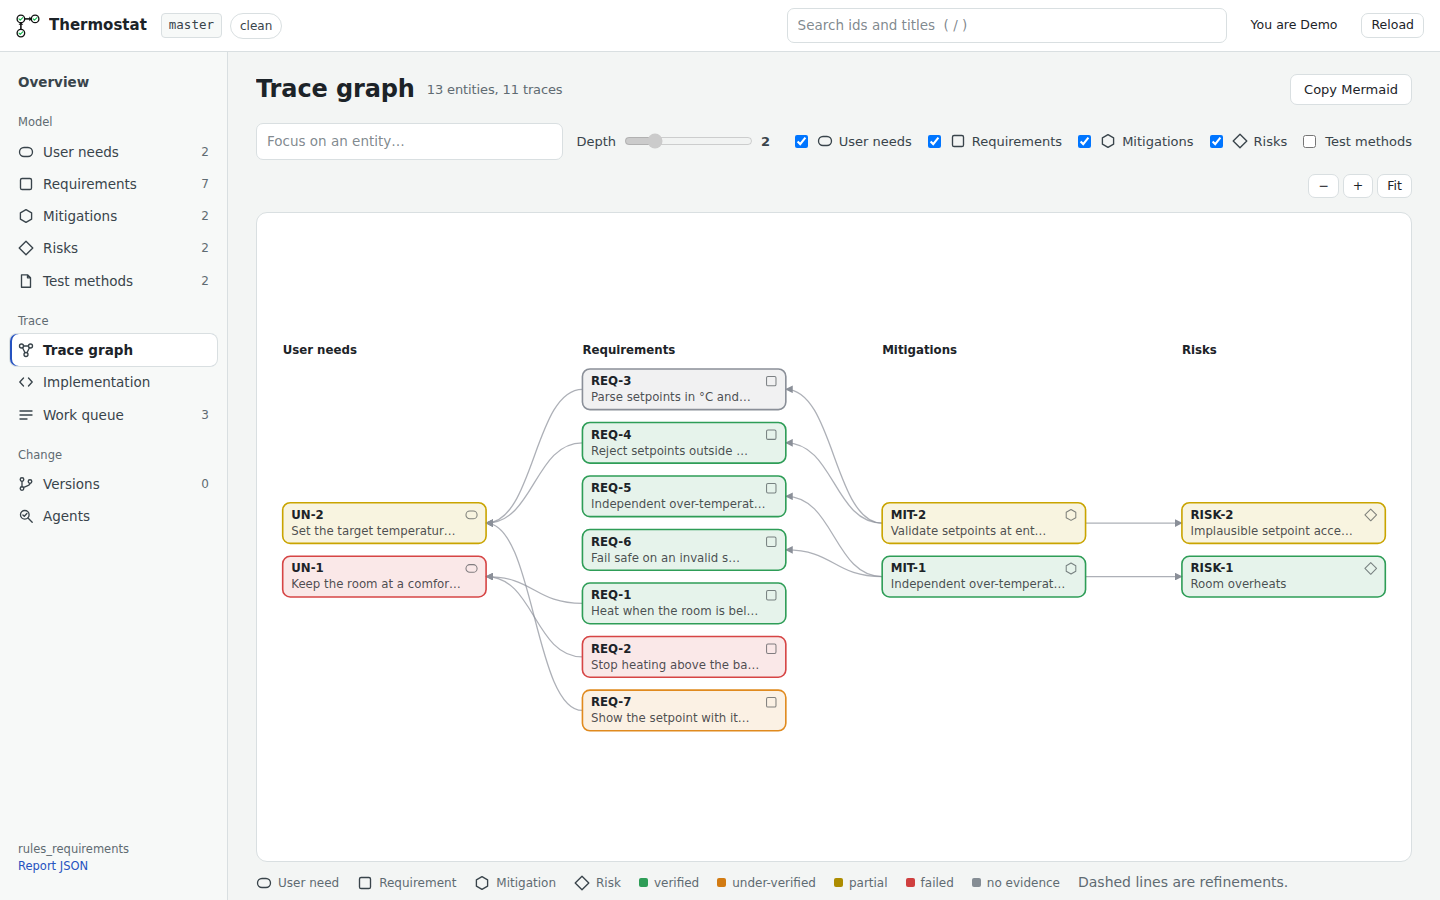Click the Agents magnifier icon
Screen dimensions: 1440x900
tap(26, 516)
